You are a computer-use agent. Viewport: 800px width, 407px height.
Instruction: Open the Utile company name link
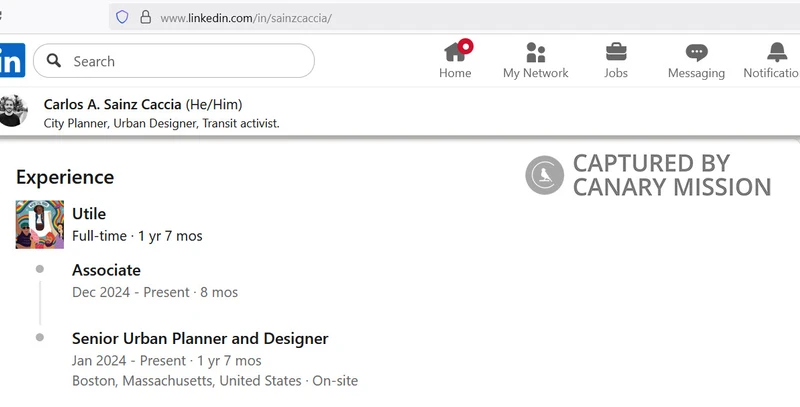89,213
